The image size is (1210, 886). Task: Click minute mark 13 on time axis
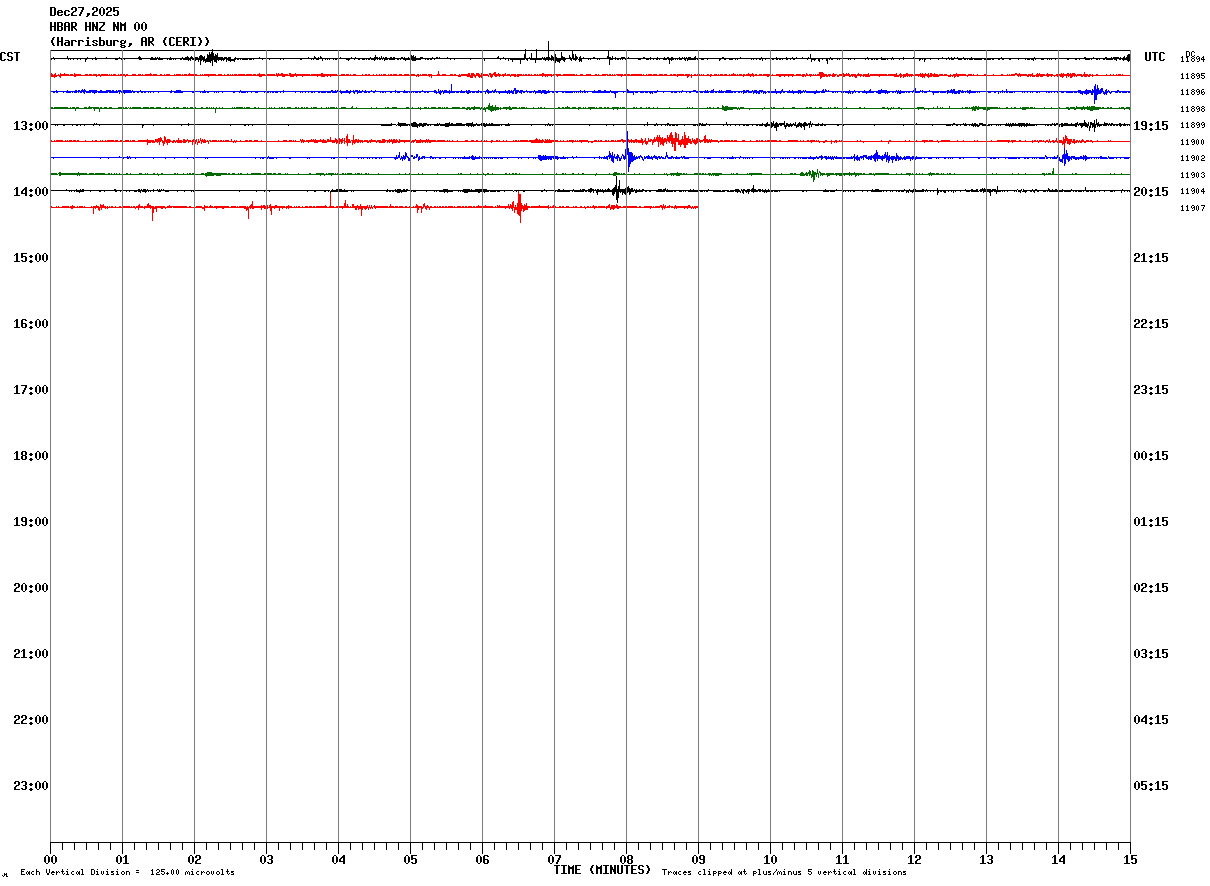point(986,860)
